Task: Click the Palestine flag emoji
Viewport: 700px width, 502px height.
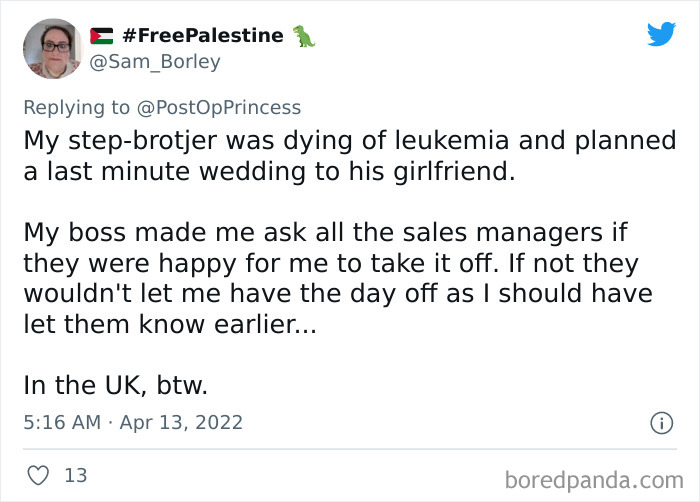Action: [x=102, y=37]
